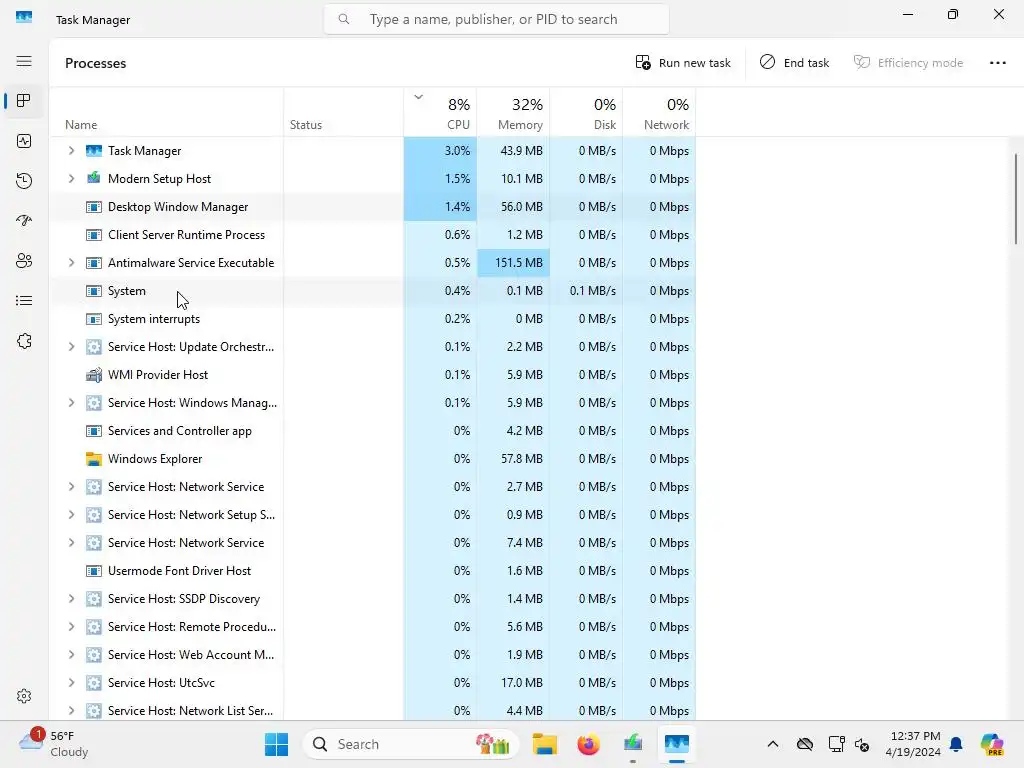Open the hamburger navigation menu

pyautogui.click(x=24, y=61)
